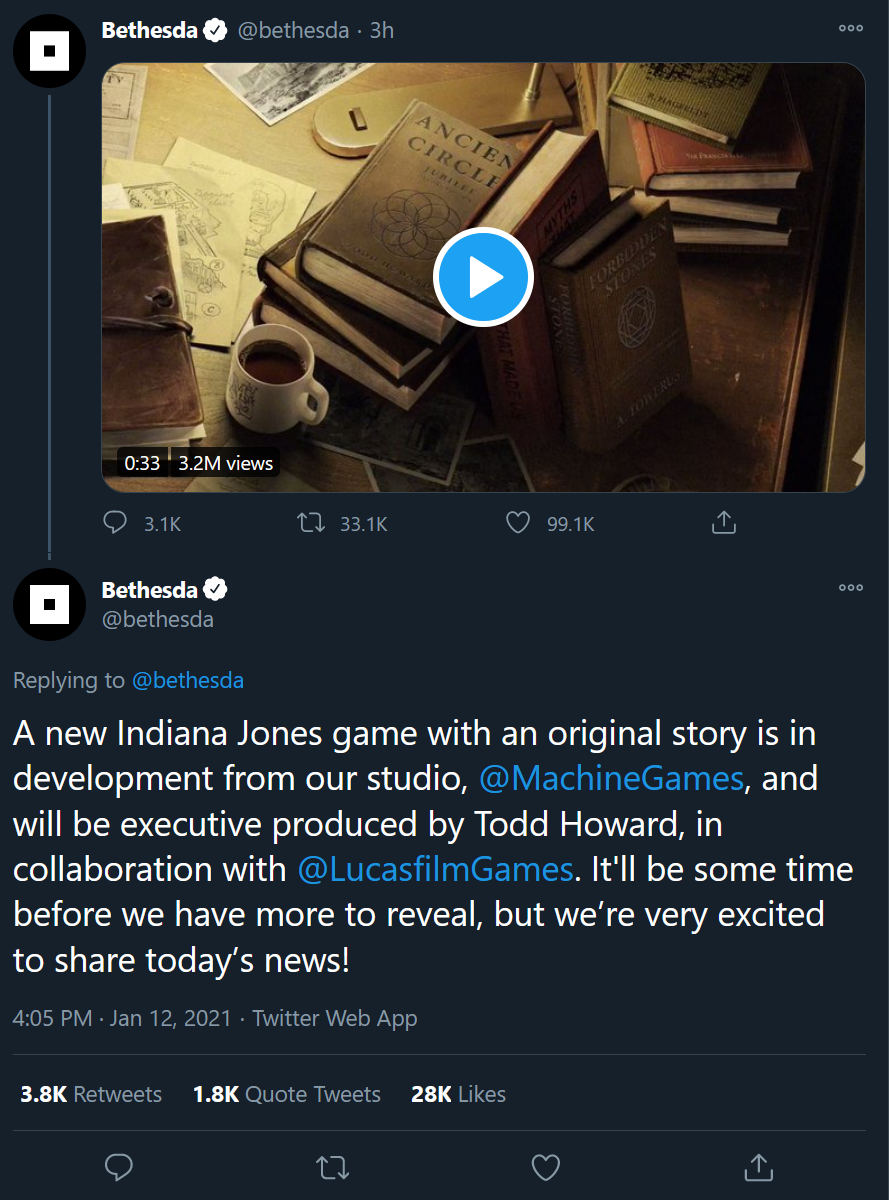889x1200 pixels.
Task: Open the @LucasfilmGames profile mention
Action: tap(436, 868)
